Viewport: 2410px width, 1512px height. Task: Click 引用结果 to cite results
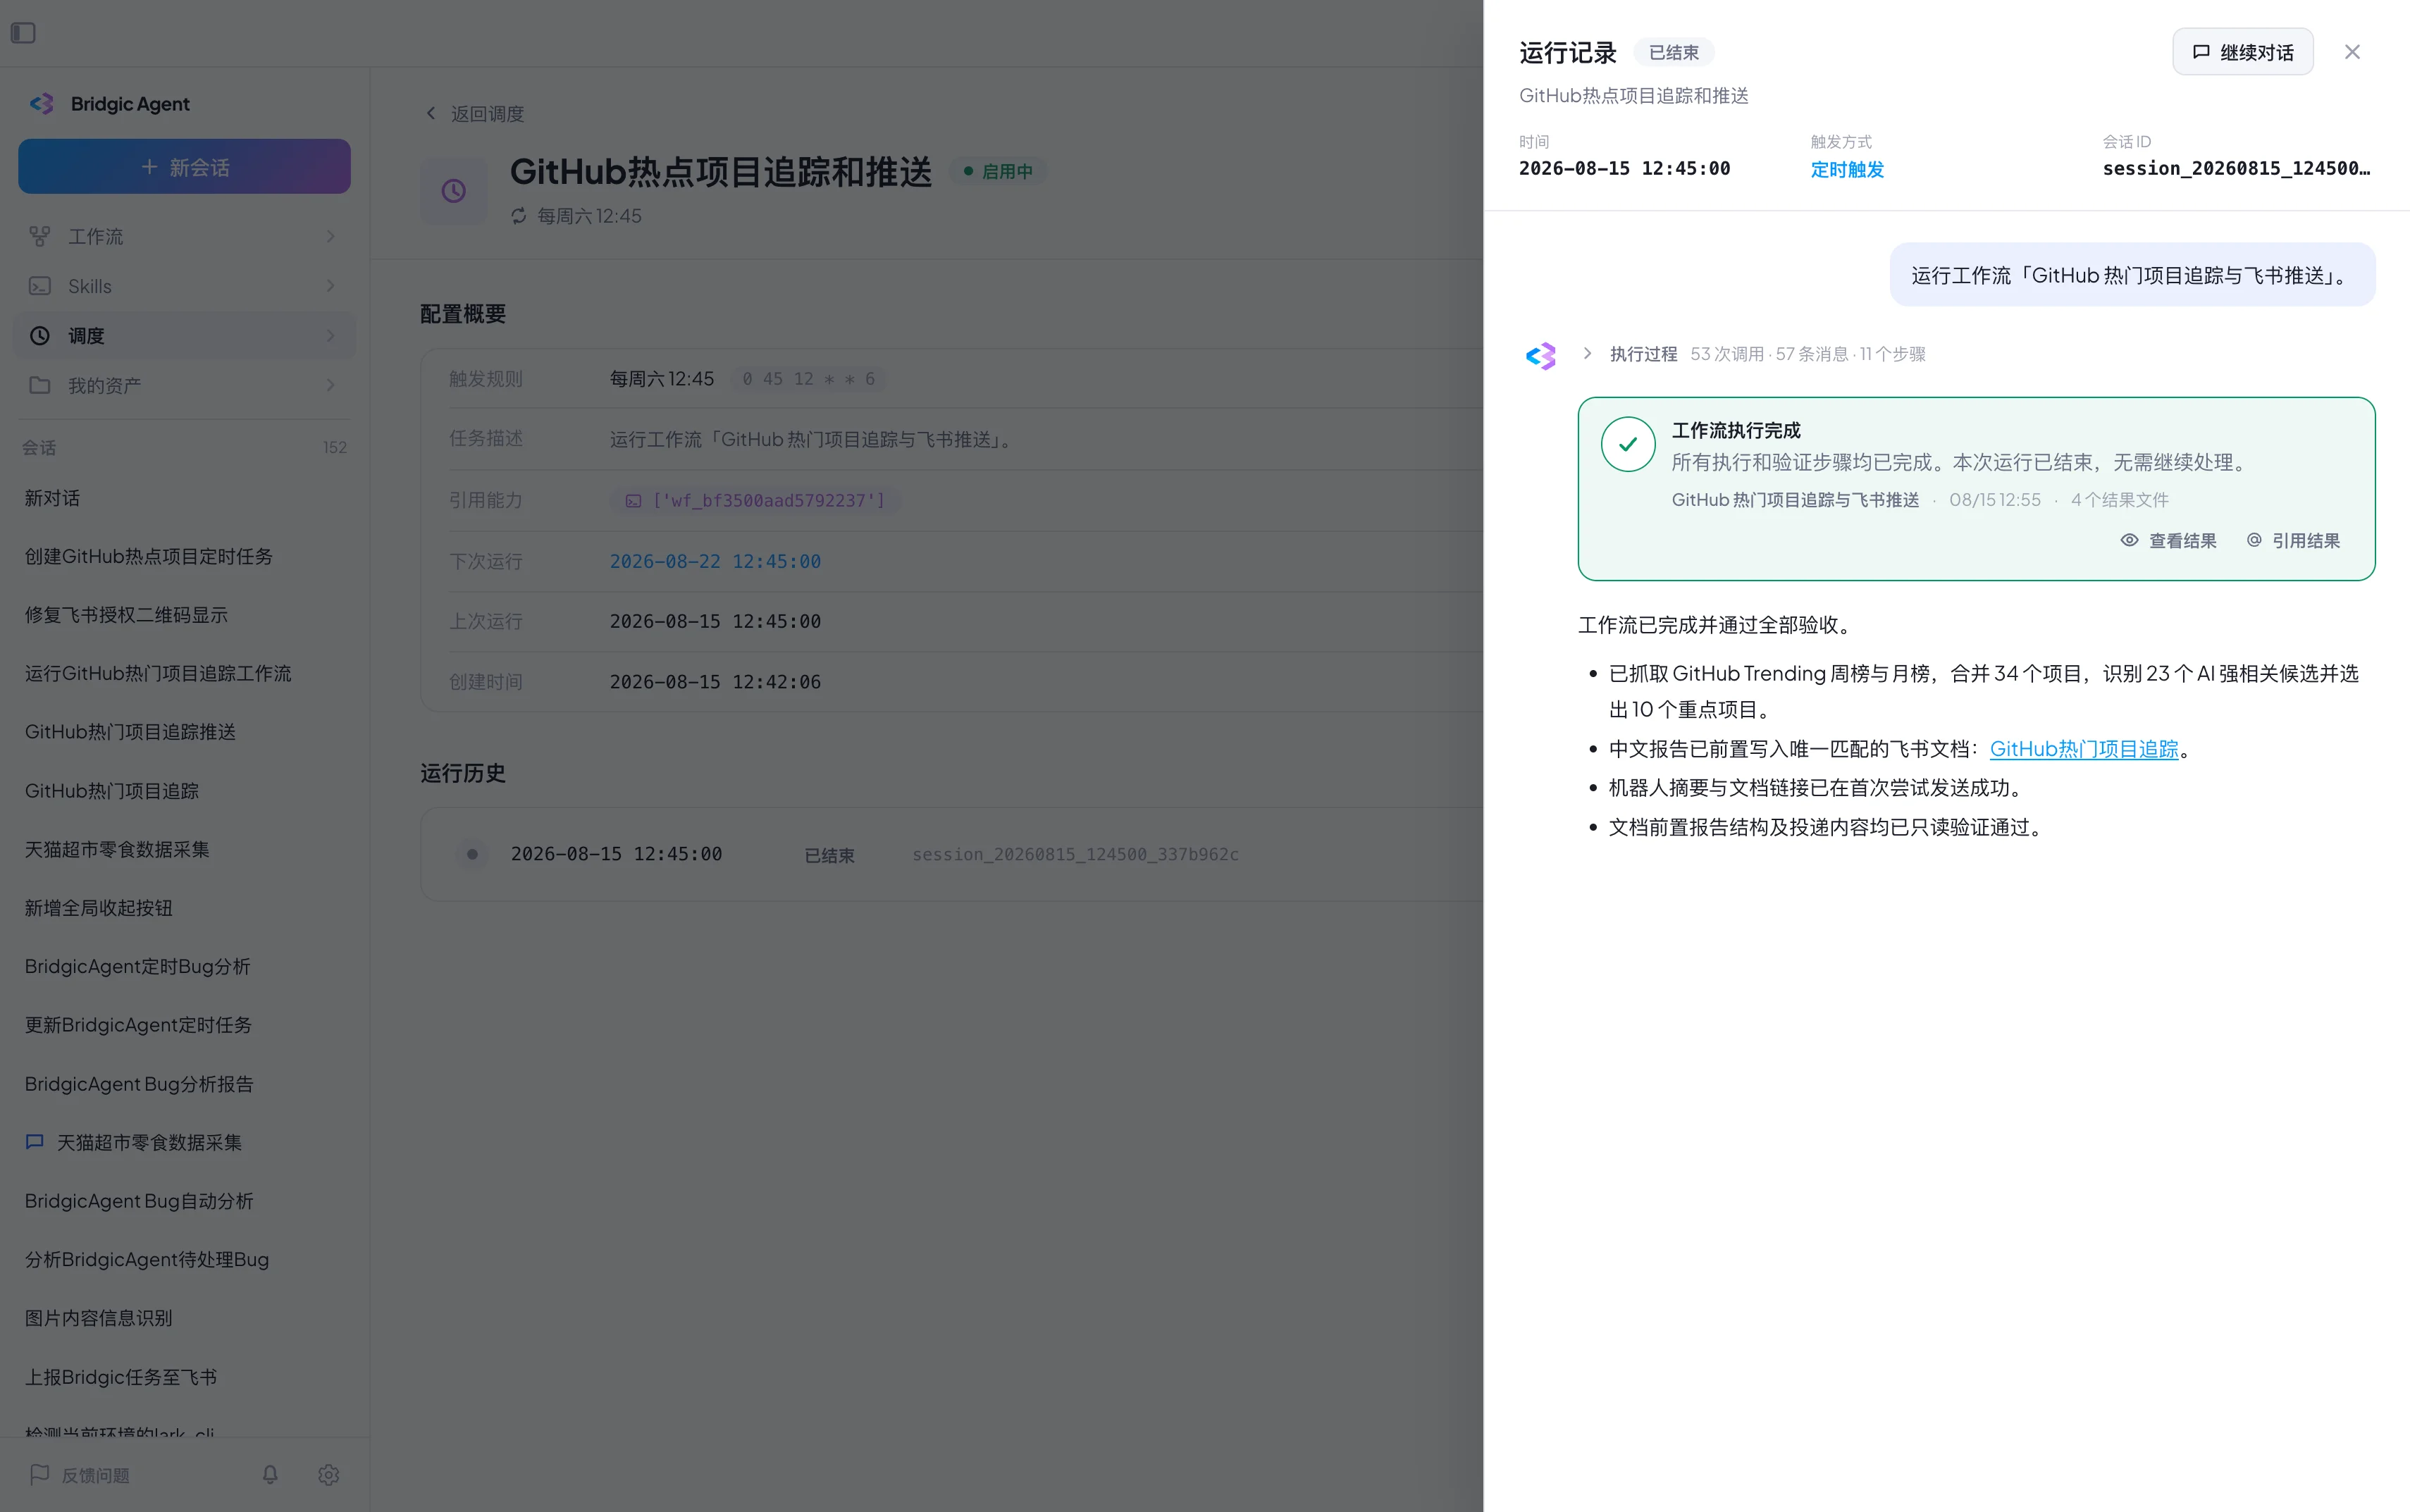(x=2292, y=541)
